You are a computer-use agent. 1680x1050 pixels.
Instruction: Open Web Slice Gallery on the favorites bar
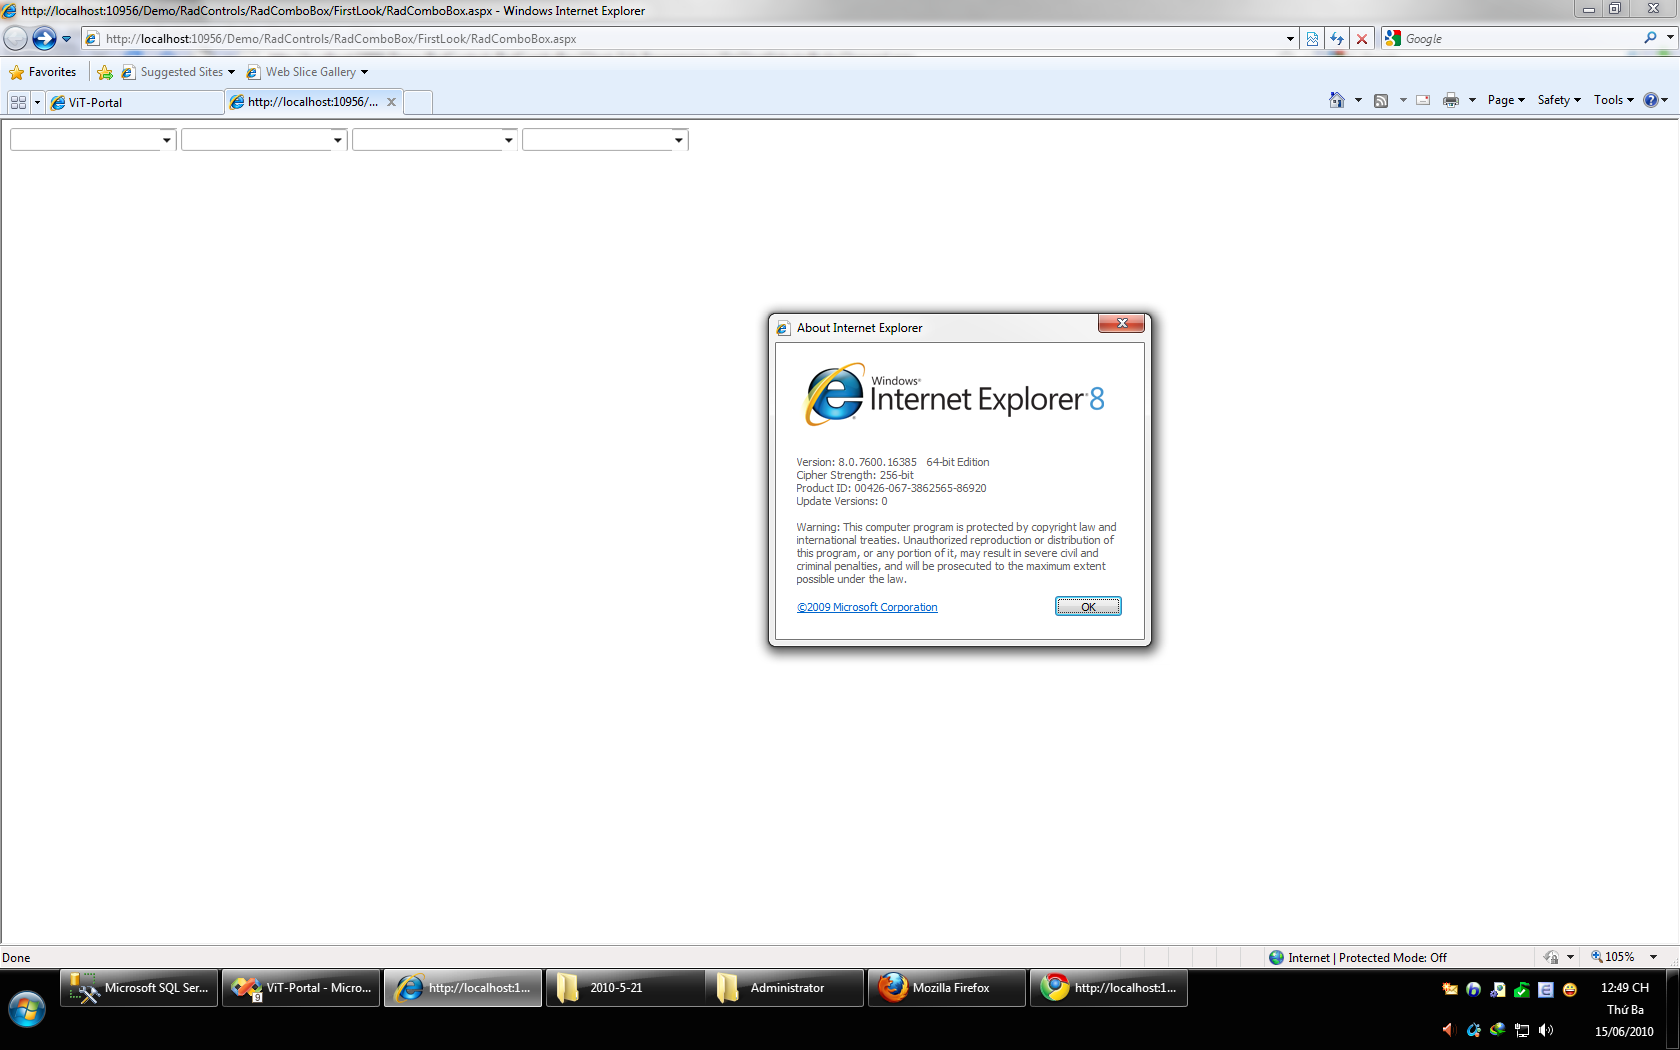tap(307, 72)
